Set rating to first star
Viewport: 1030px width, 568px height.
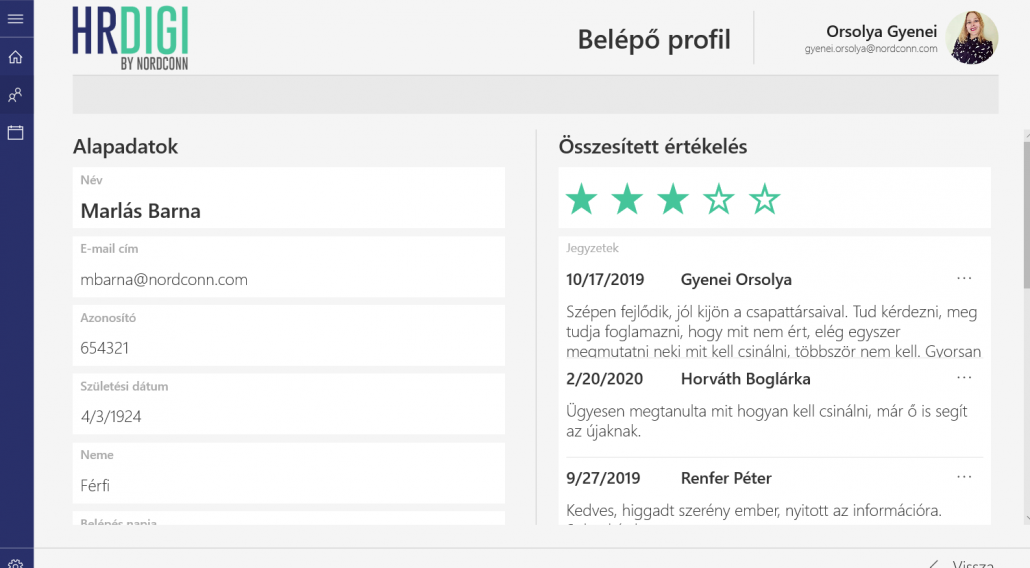[x=581, y=199]
